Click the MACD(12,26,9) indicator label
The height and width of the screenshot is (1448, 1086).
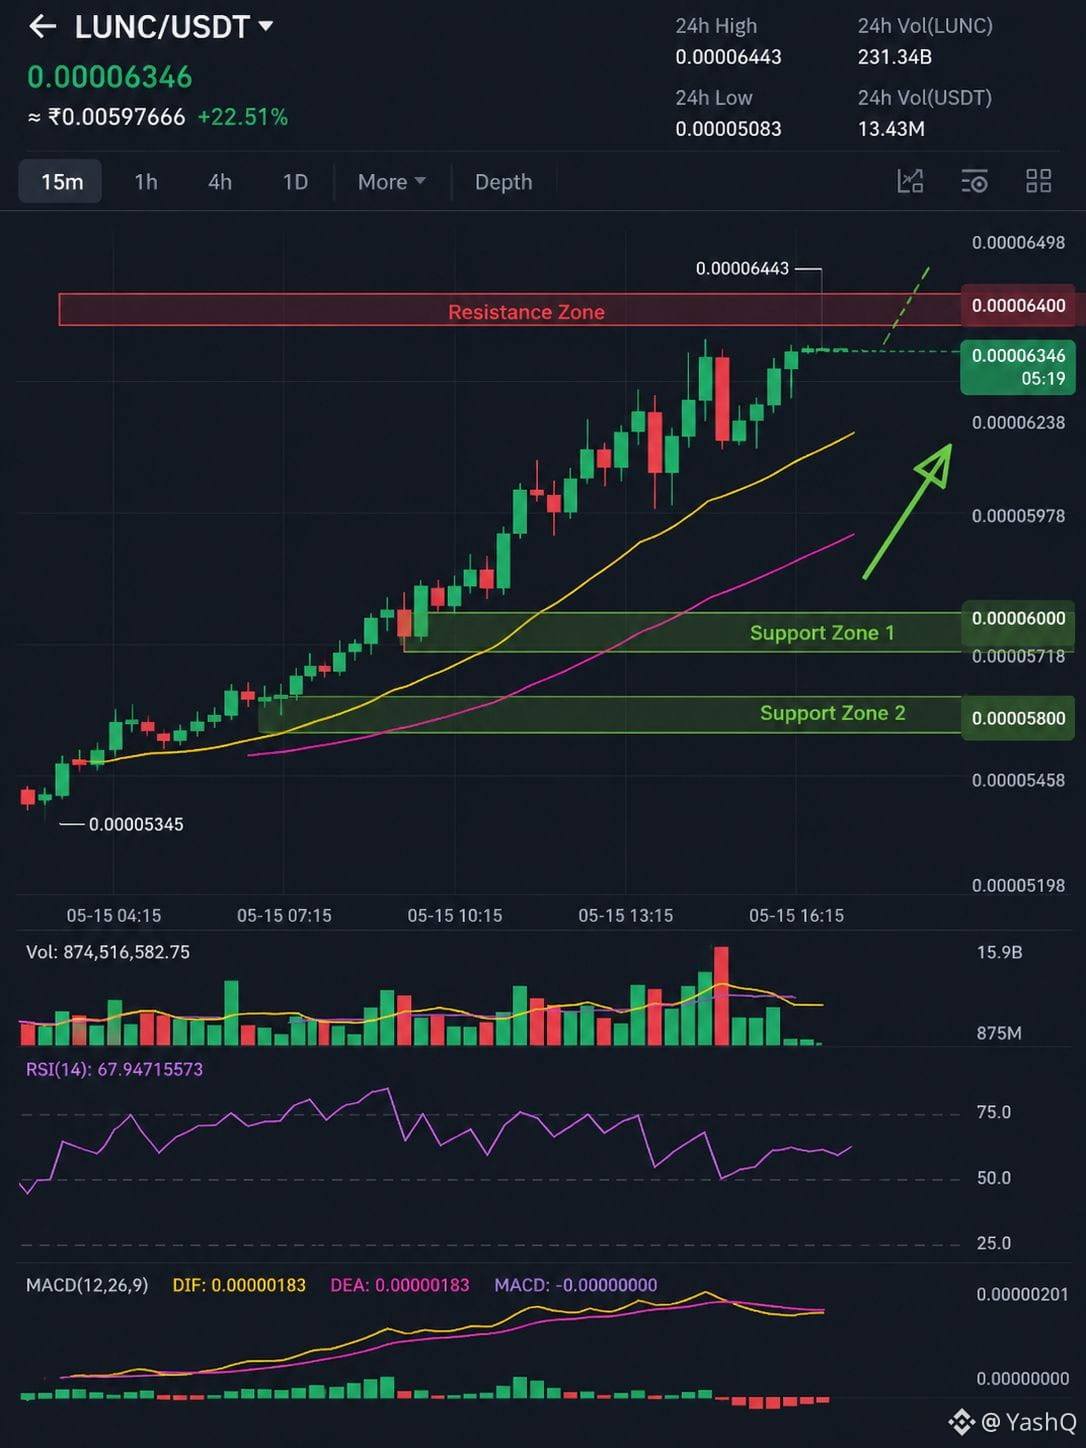point(87,1285)
